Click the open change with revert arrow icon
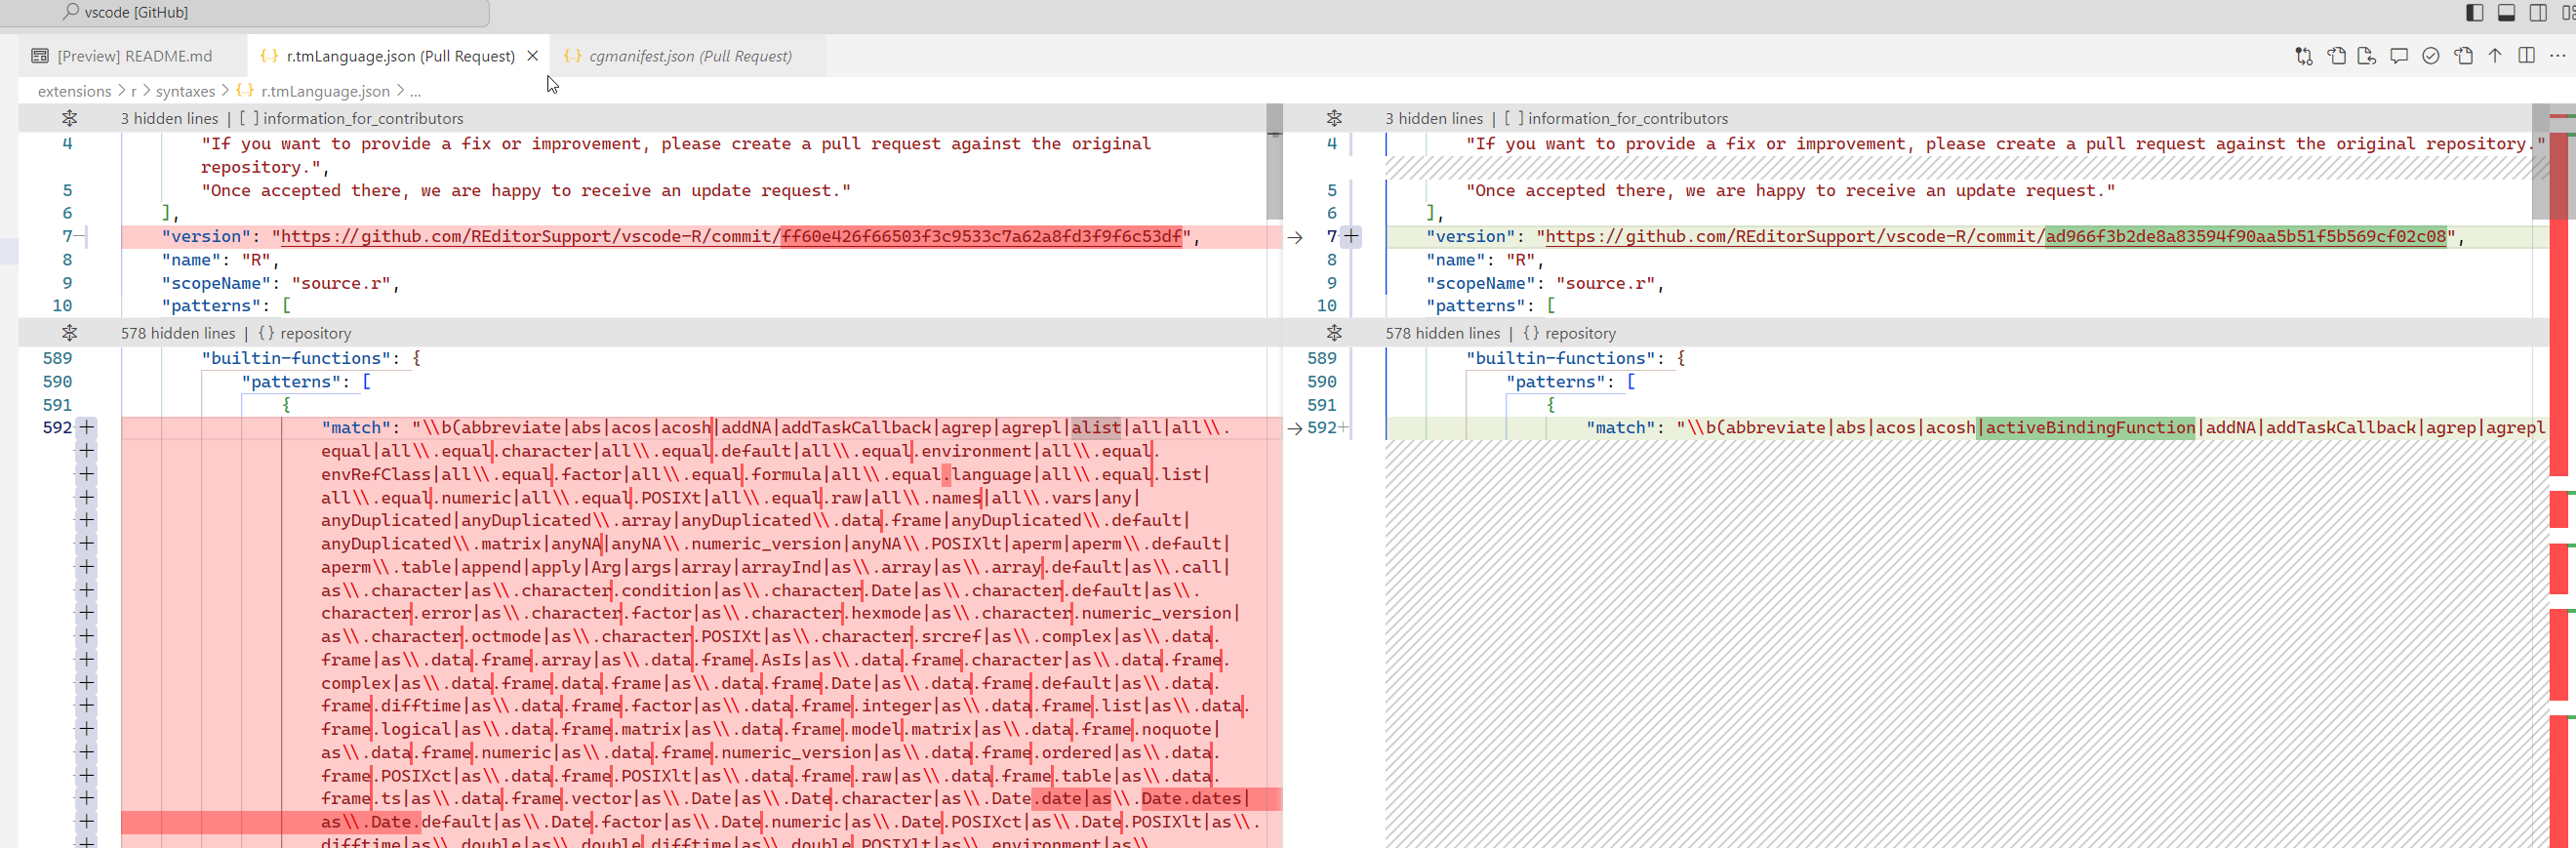Image resolution: width=2576 pixels, height=848 pixels. [2367, 56]
